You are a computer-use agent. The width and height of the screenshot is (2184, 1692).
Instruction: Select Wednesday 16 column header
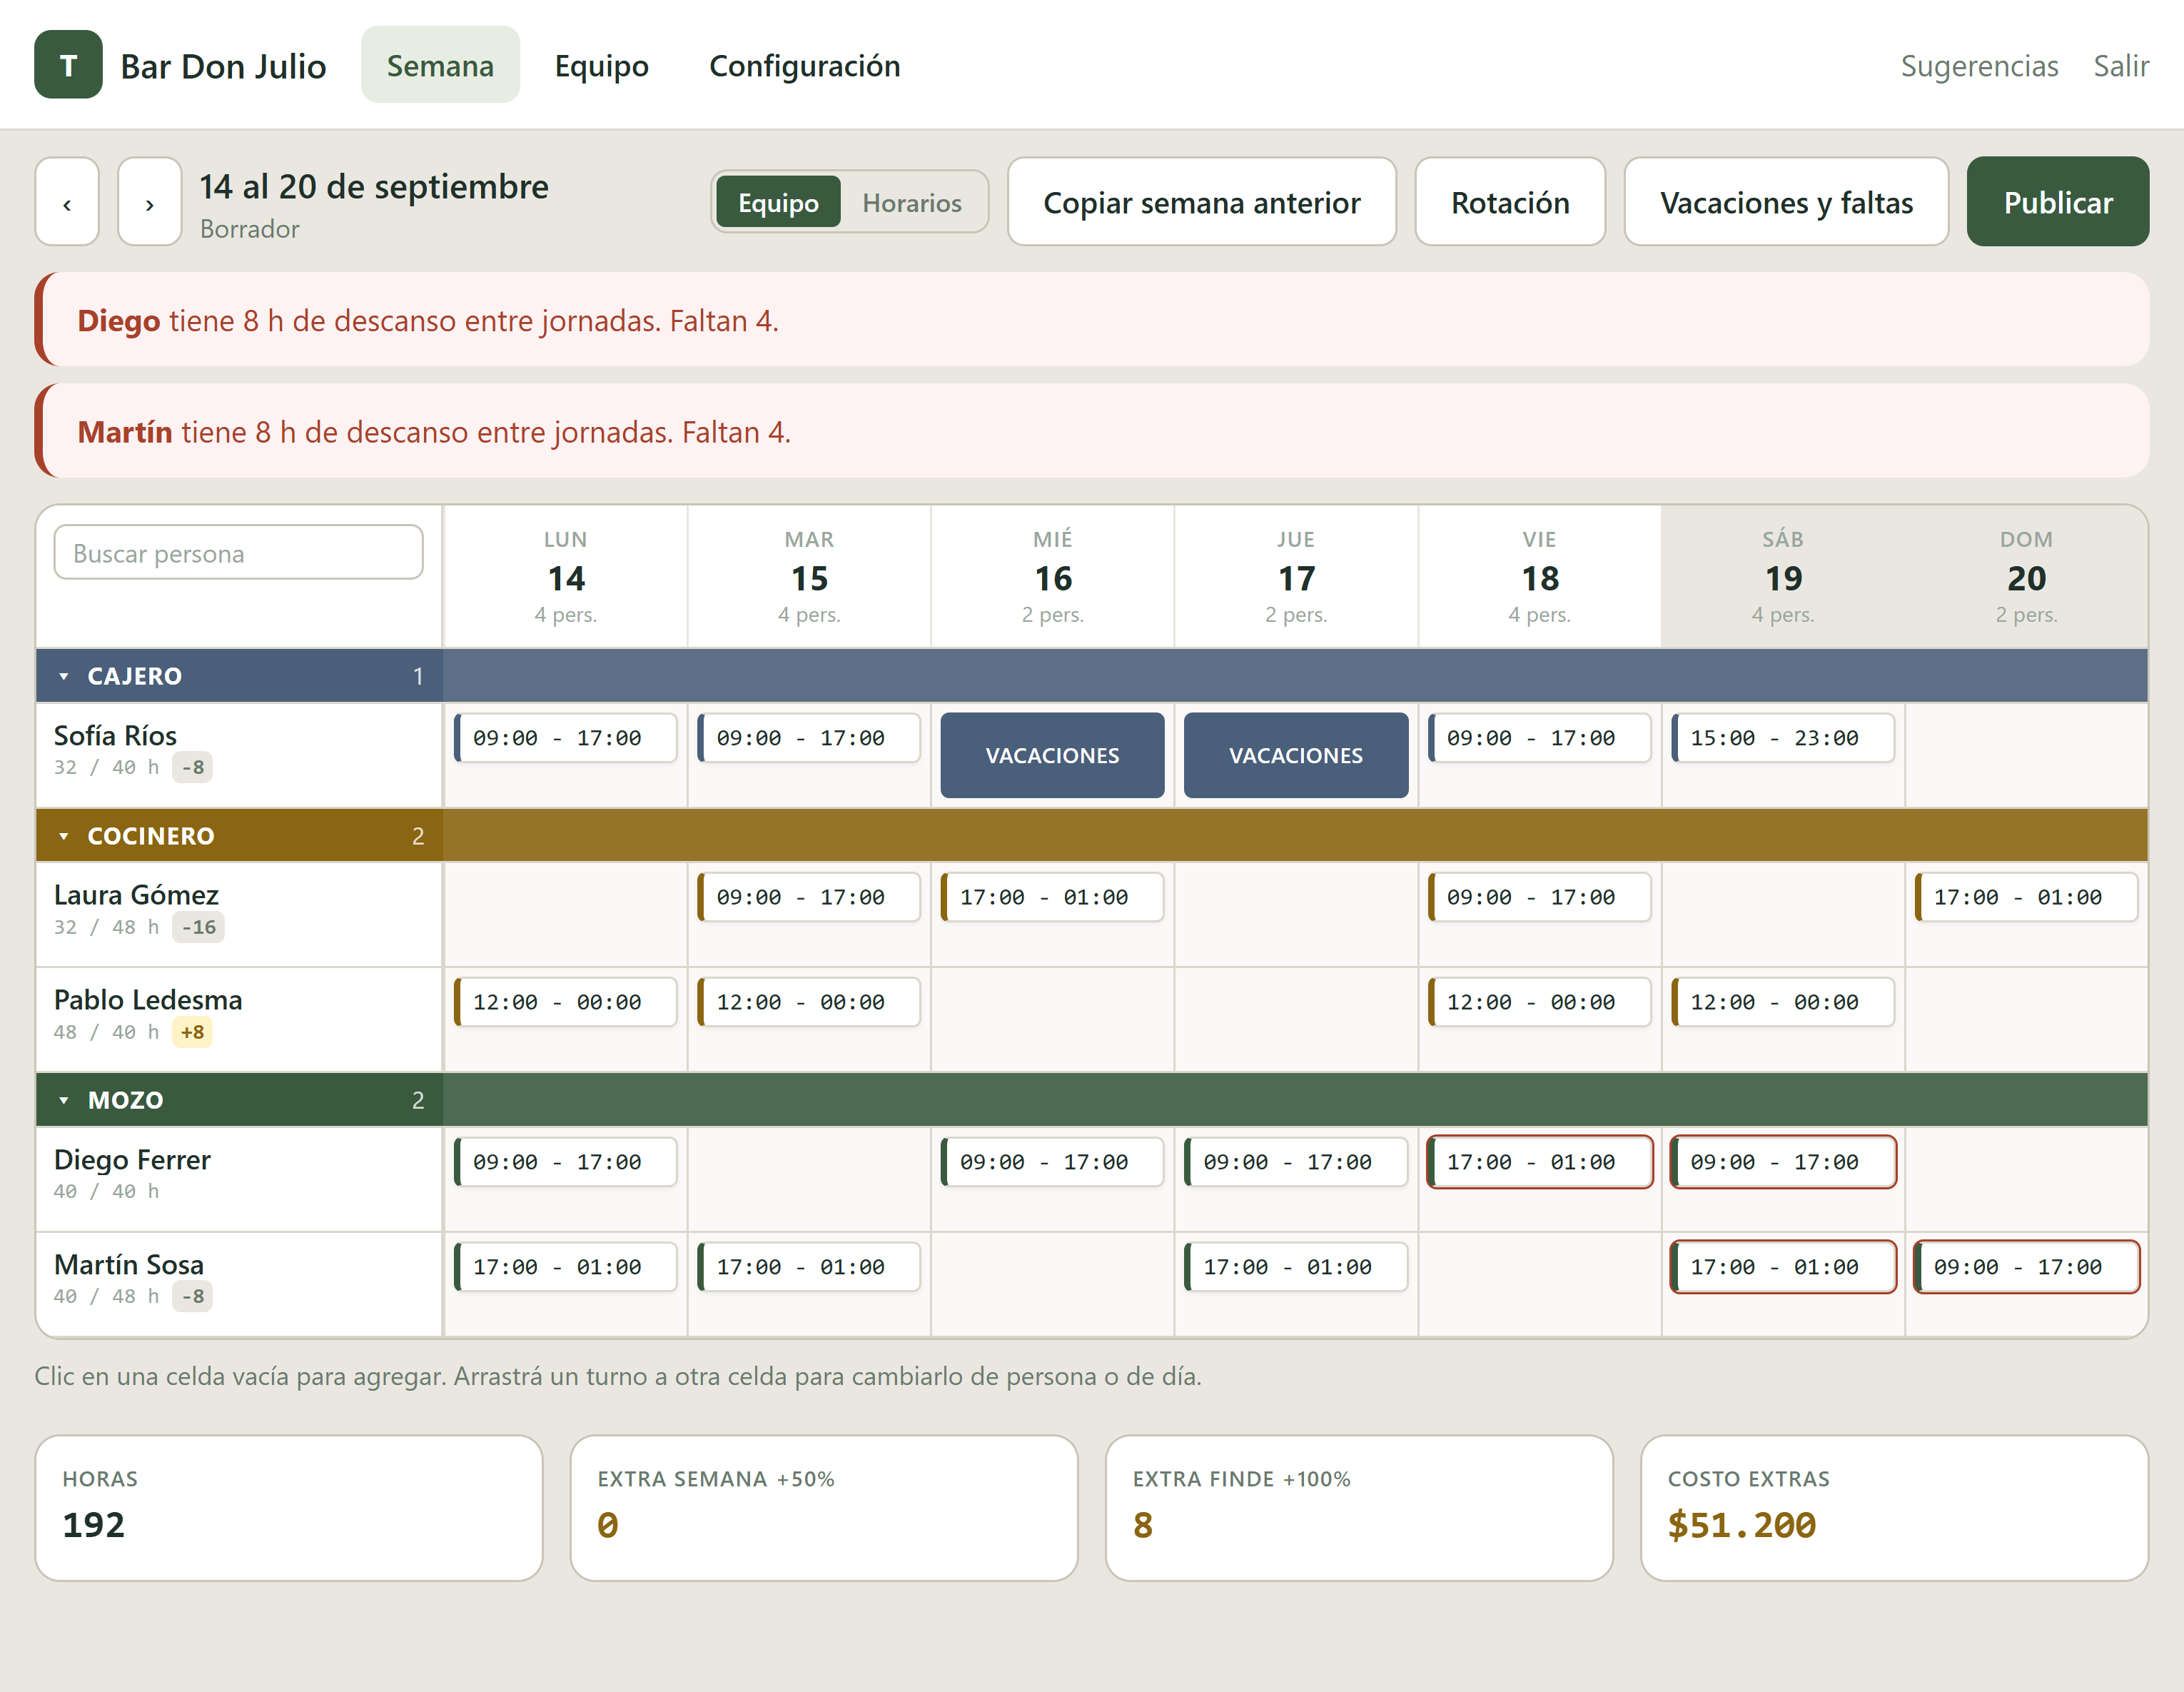[1053, 577]
